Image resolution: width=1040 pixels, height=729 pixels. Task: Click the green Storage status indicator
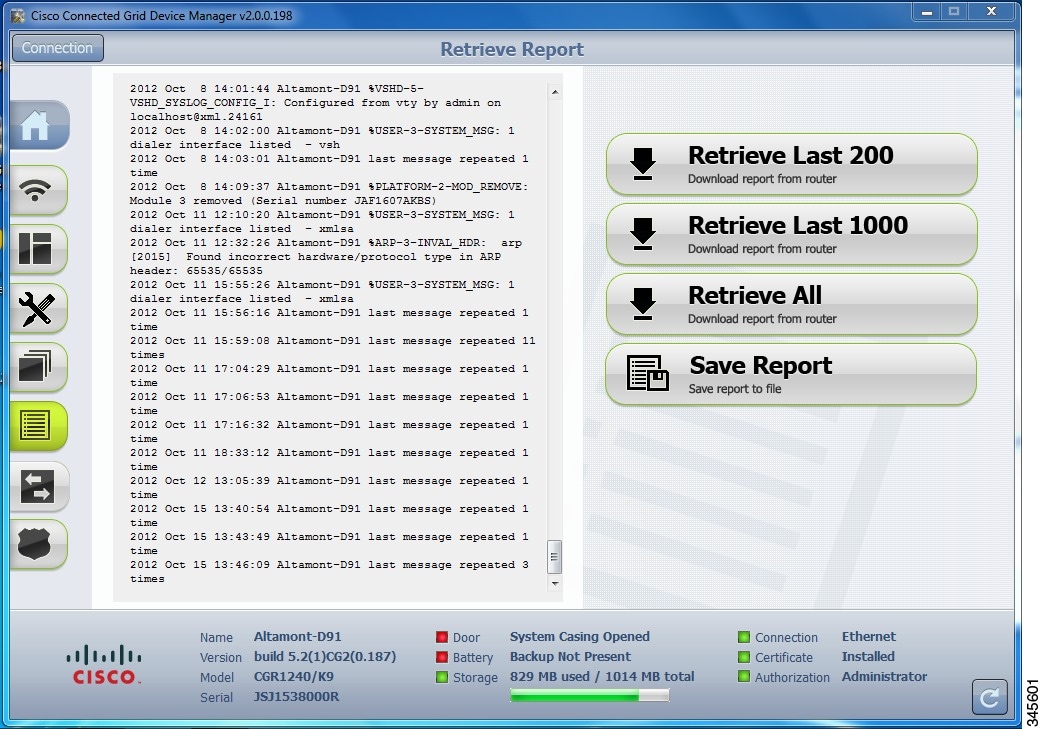pos(442,677)
